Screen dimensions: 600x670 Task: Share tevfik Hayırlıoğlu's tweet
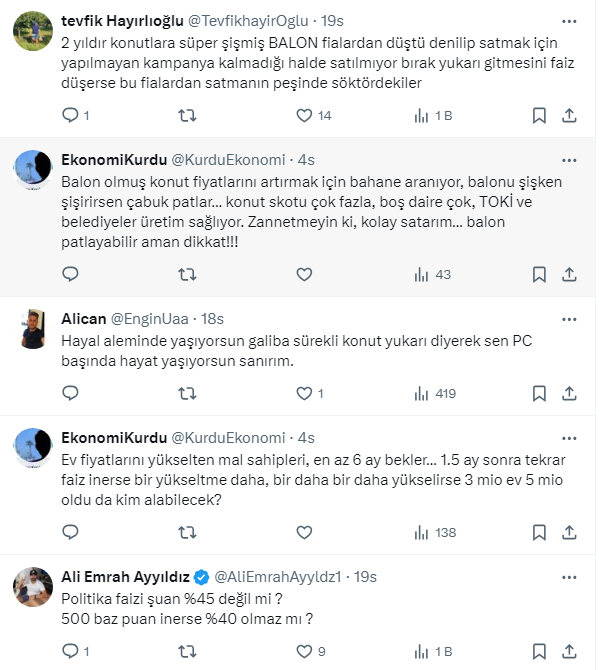tap(570, 116)
